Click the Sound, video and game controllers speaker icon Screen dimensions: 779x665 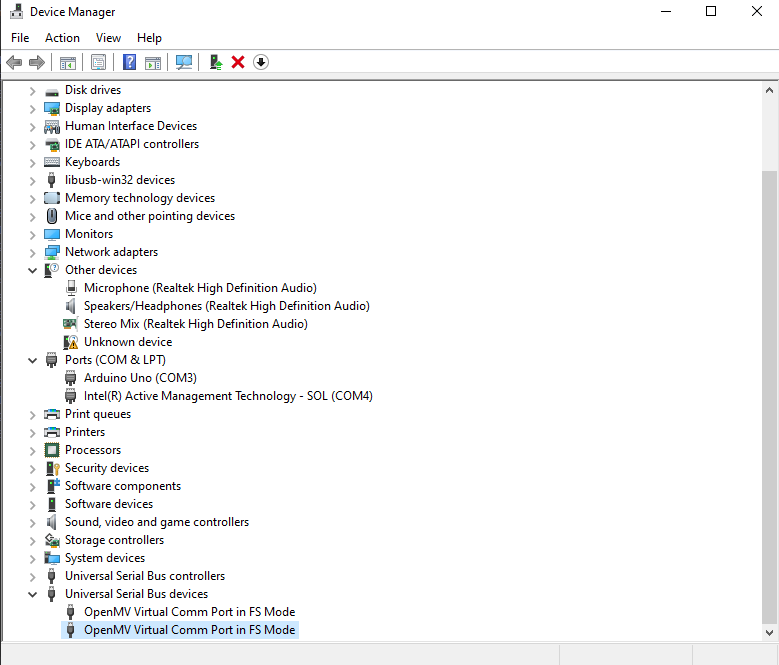pos(52,522)
